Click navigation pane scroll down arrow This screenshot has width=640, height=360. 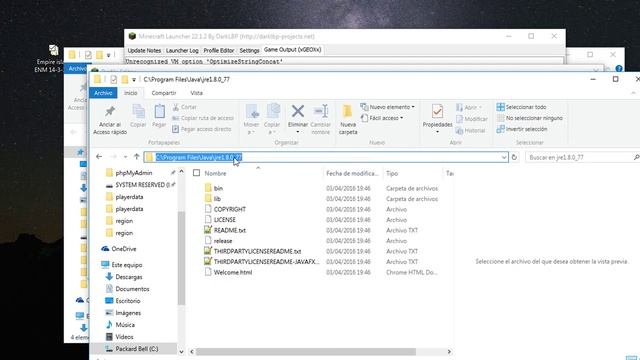[181, 351]
